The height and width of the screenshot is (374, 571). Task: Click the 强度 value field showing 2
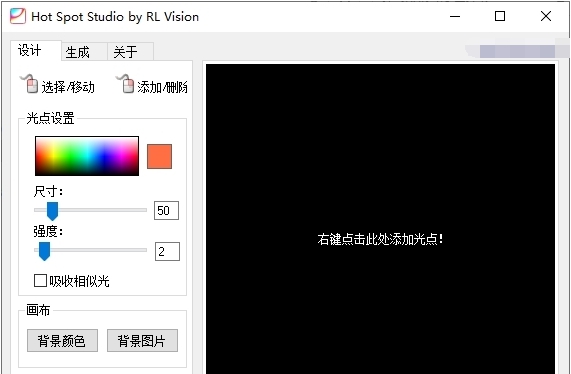[168, 251]
